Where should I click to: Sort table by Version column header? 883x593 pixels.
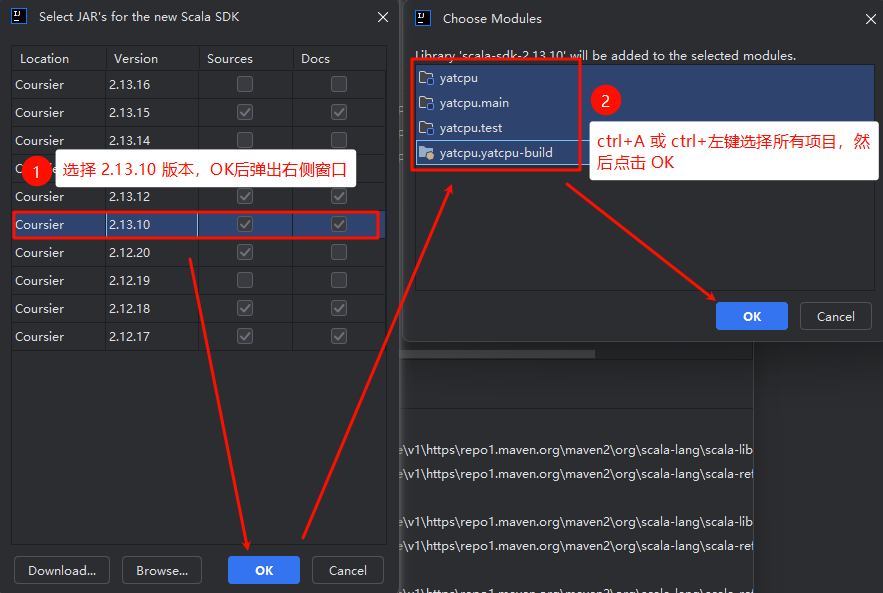coord(136,59)
